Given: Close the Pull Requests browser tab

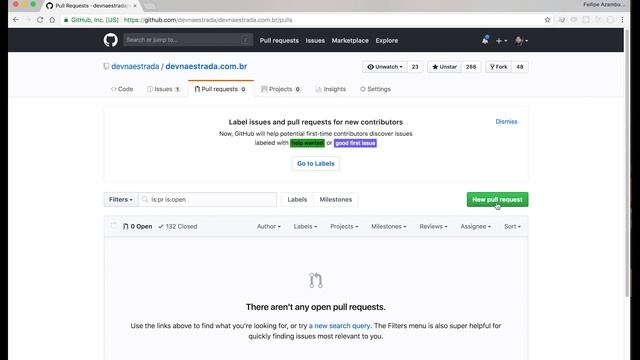Looking at the screenshot, I should [x=135, y=6].
